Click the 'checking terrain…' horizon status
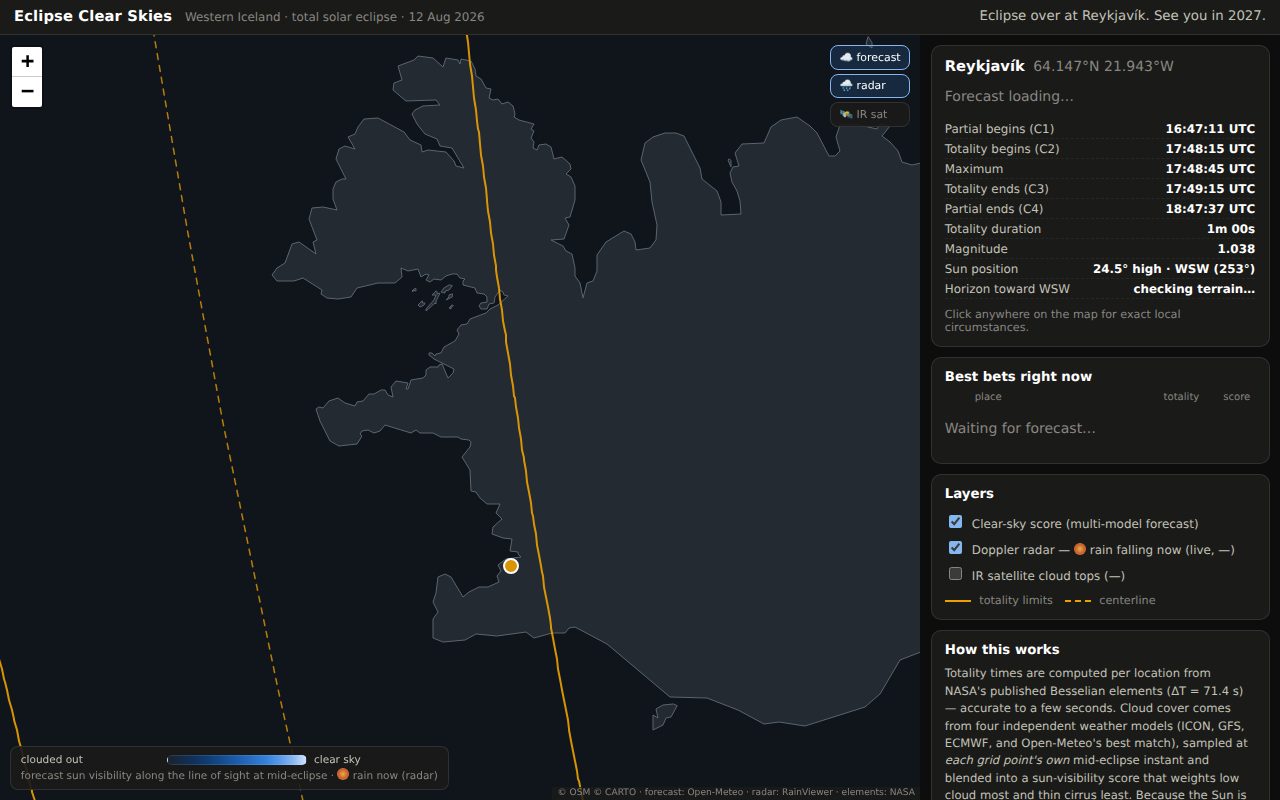Viewport: 1280px width, 800px height. pos(1194,289)
